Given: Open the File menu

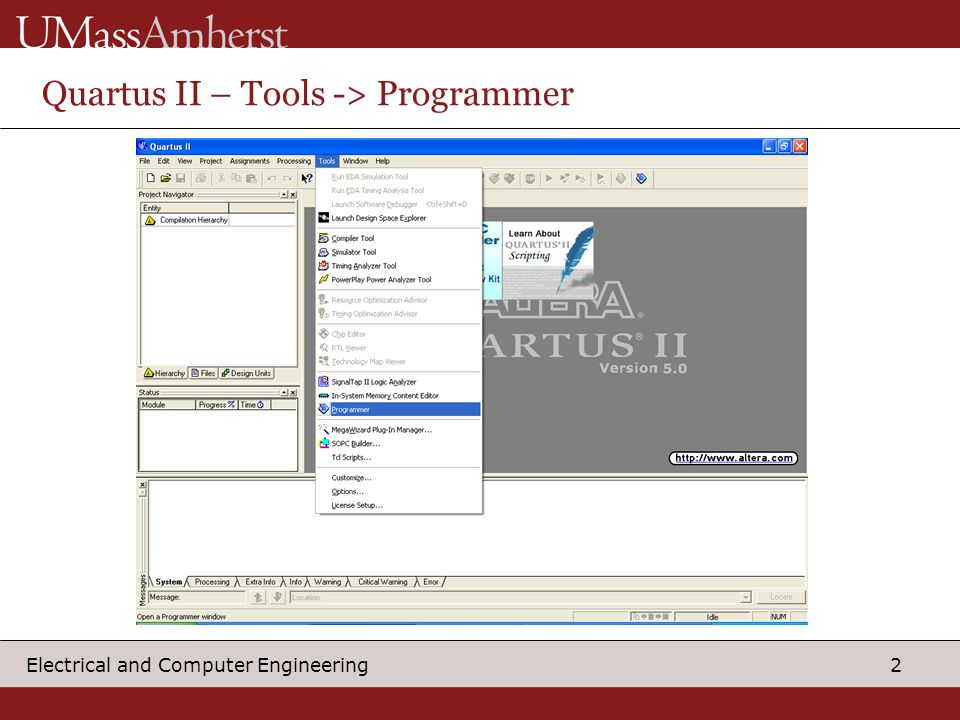Looking at the screenshot, I should click(144, 161).
